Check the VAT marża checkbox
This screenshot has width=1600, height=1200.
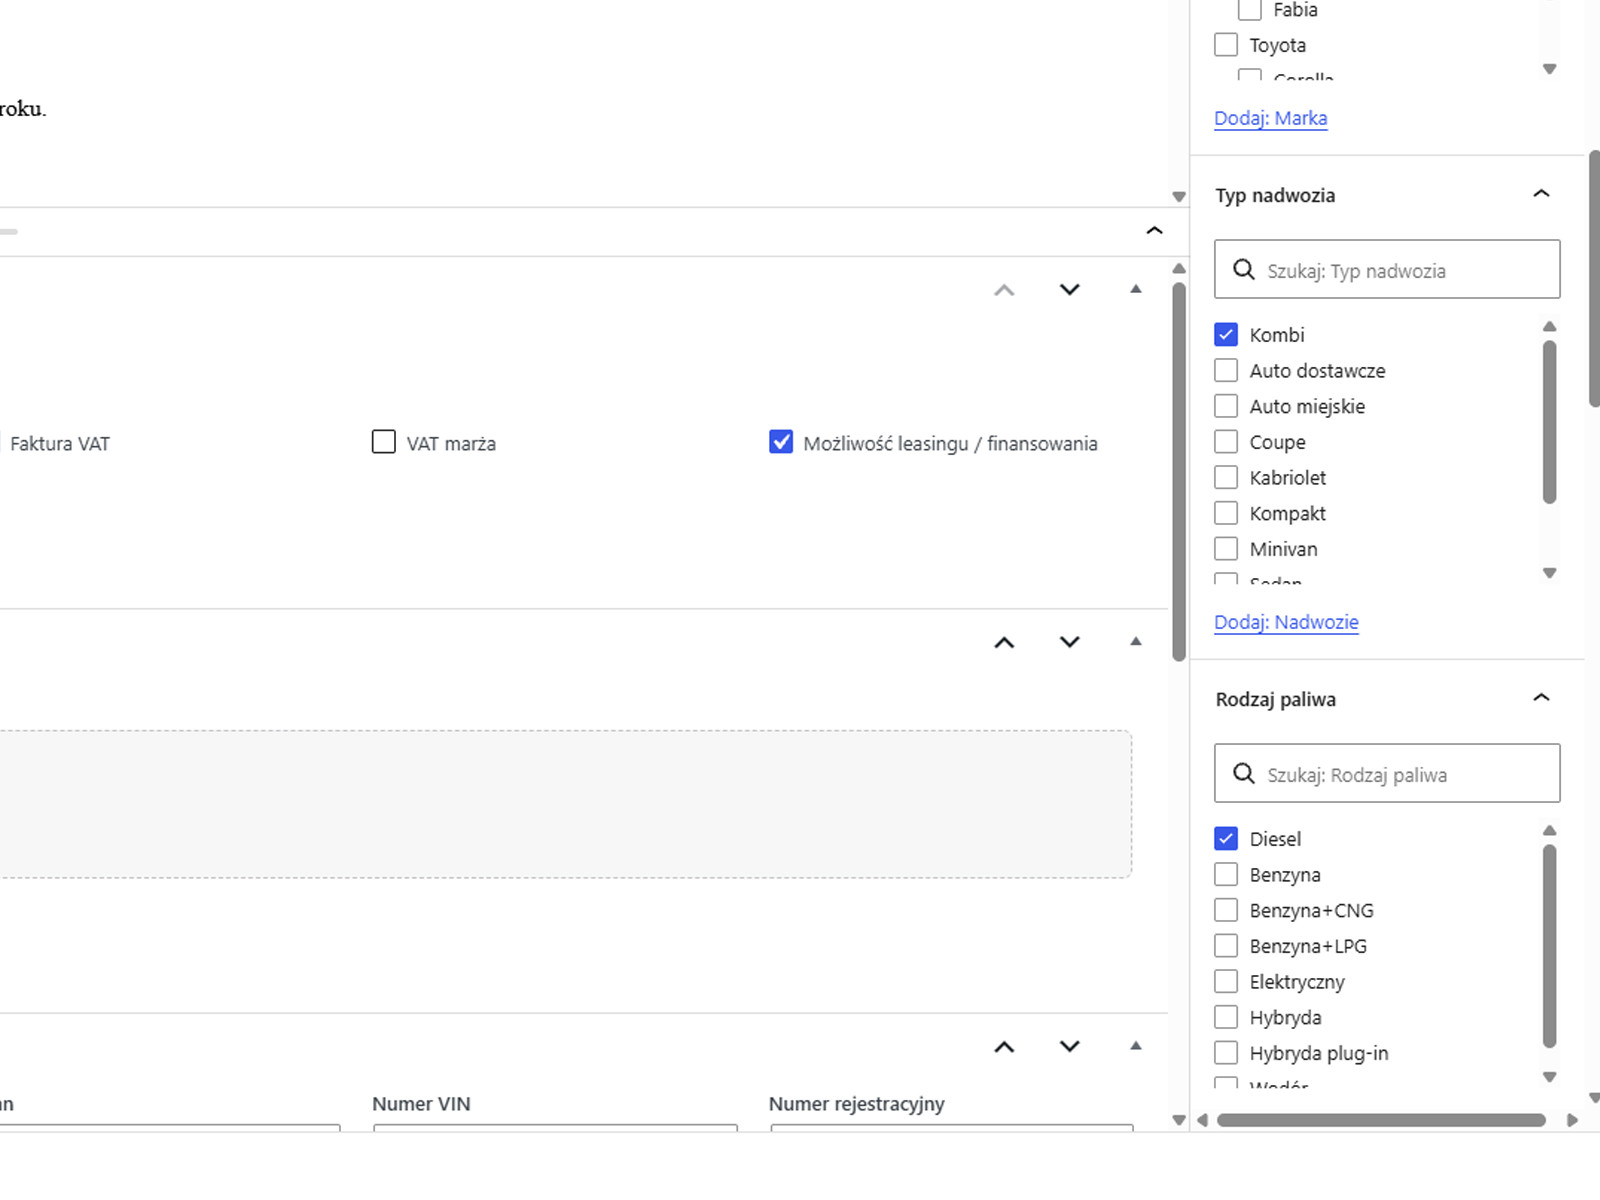[x=384, y=442]
